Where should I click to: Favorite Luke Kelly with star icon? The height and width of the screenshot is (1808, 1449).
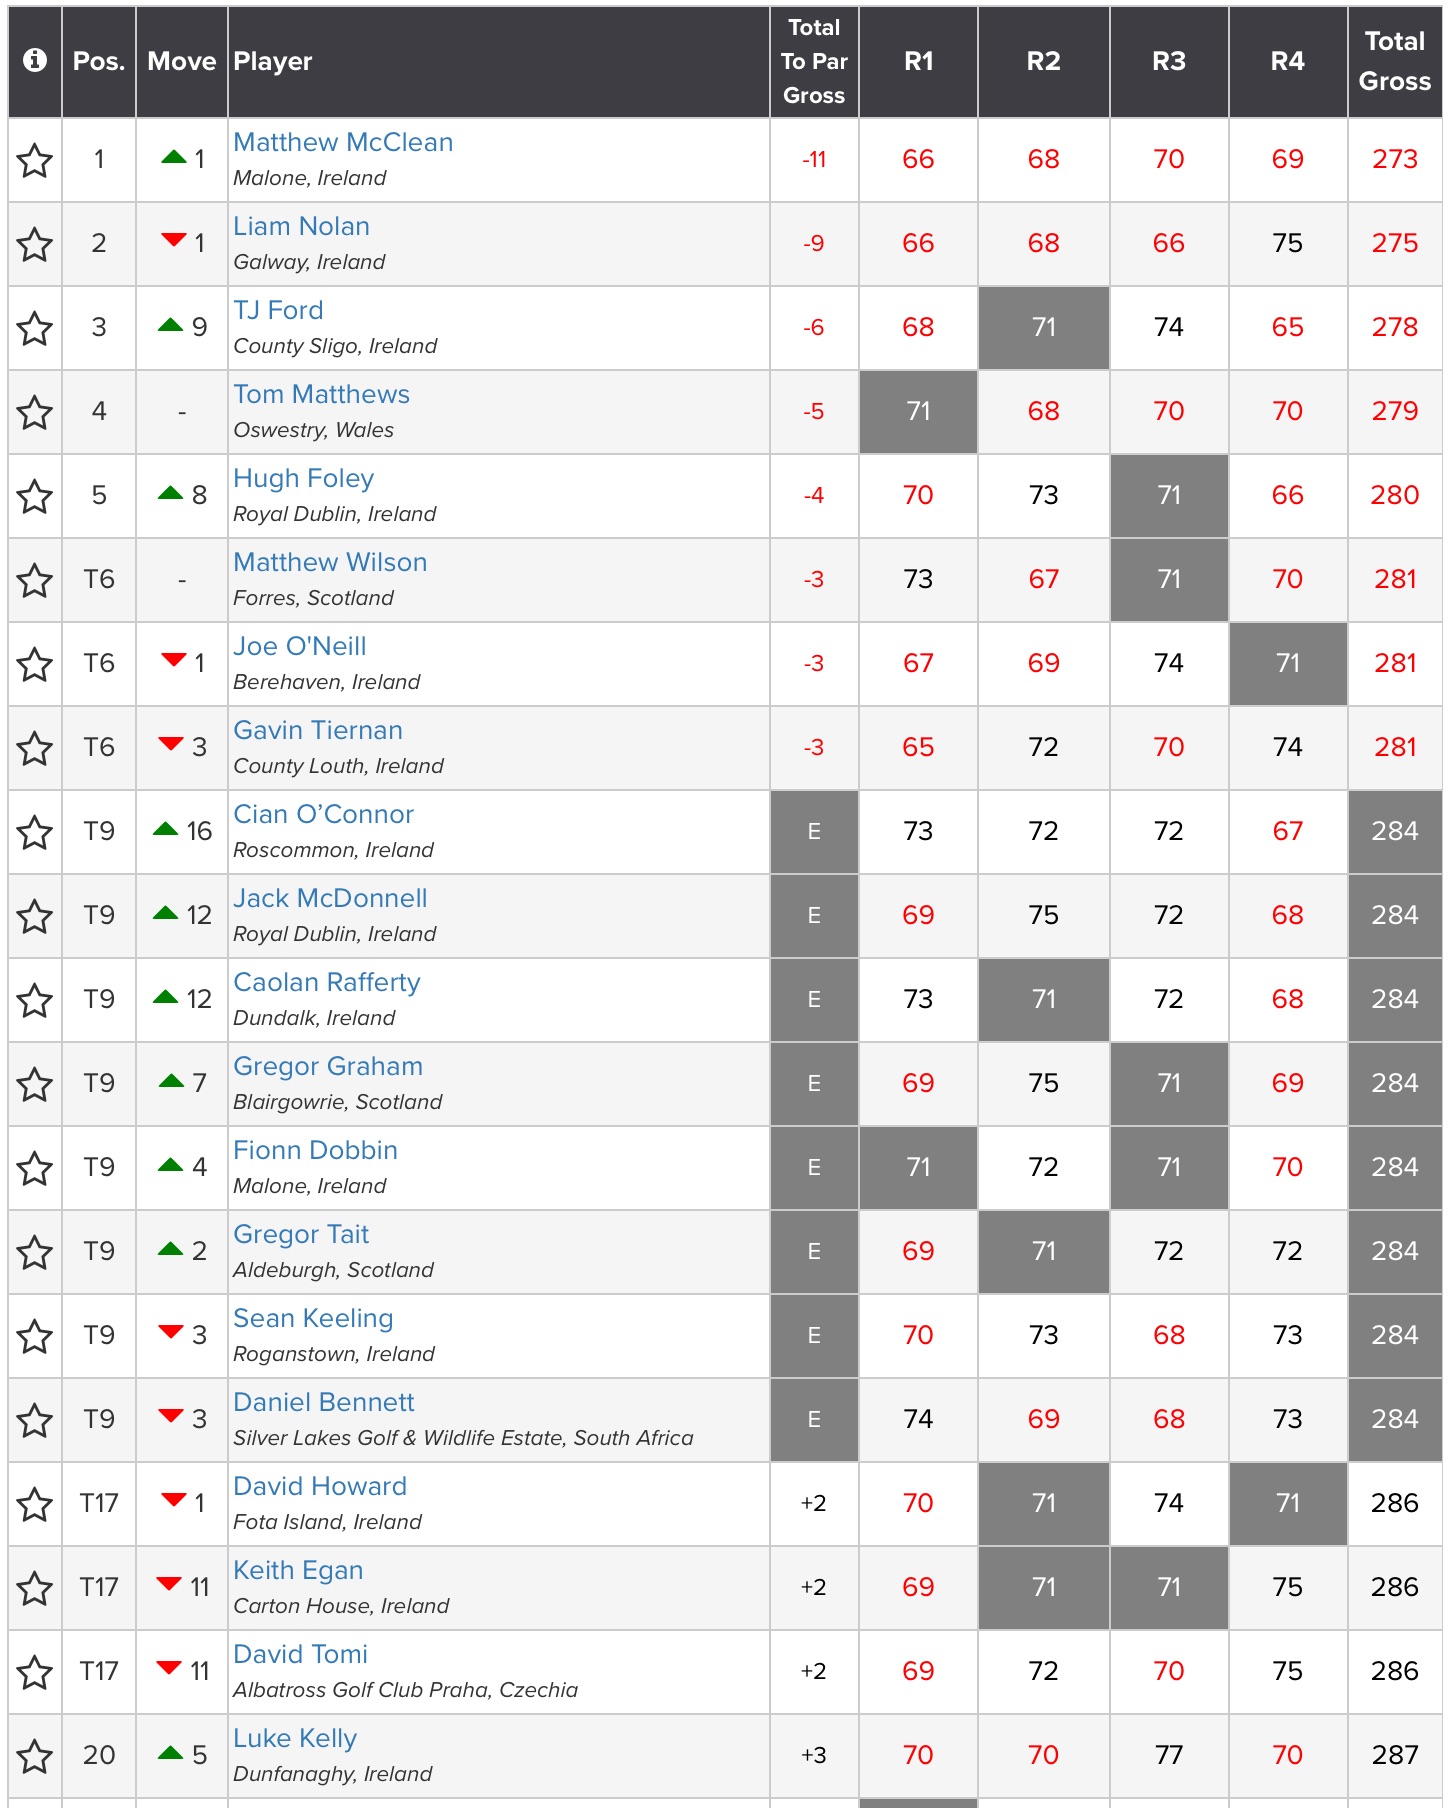coord(35,1756)
